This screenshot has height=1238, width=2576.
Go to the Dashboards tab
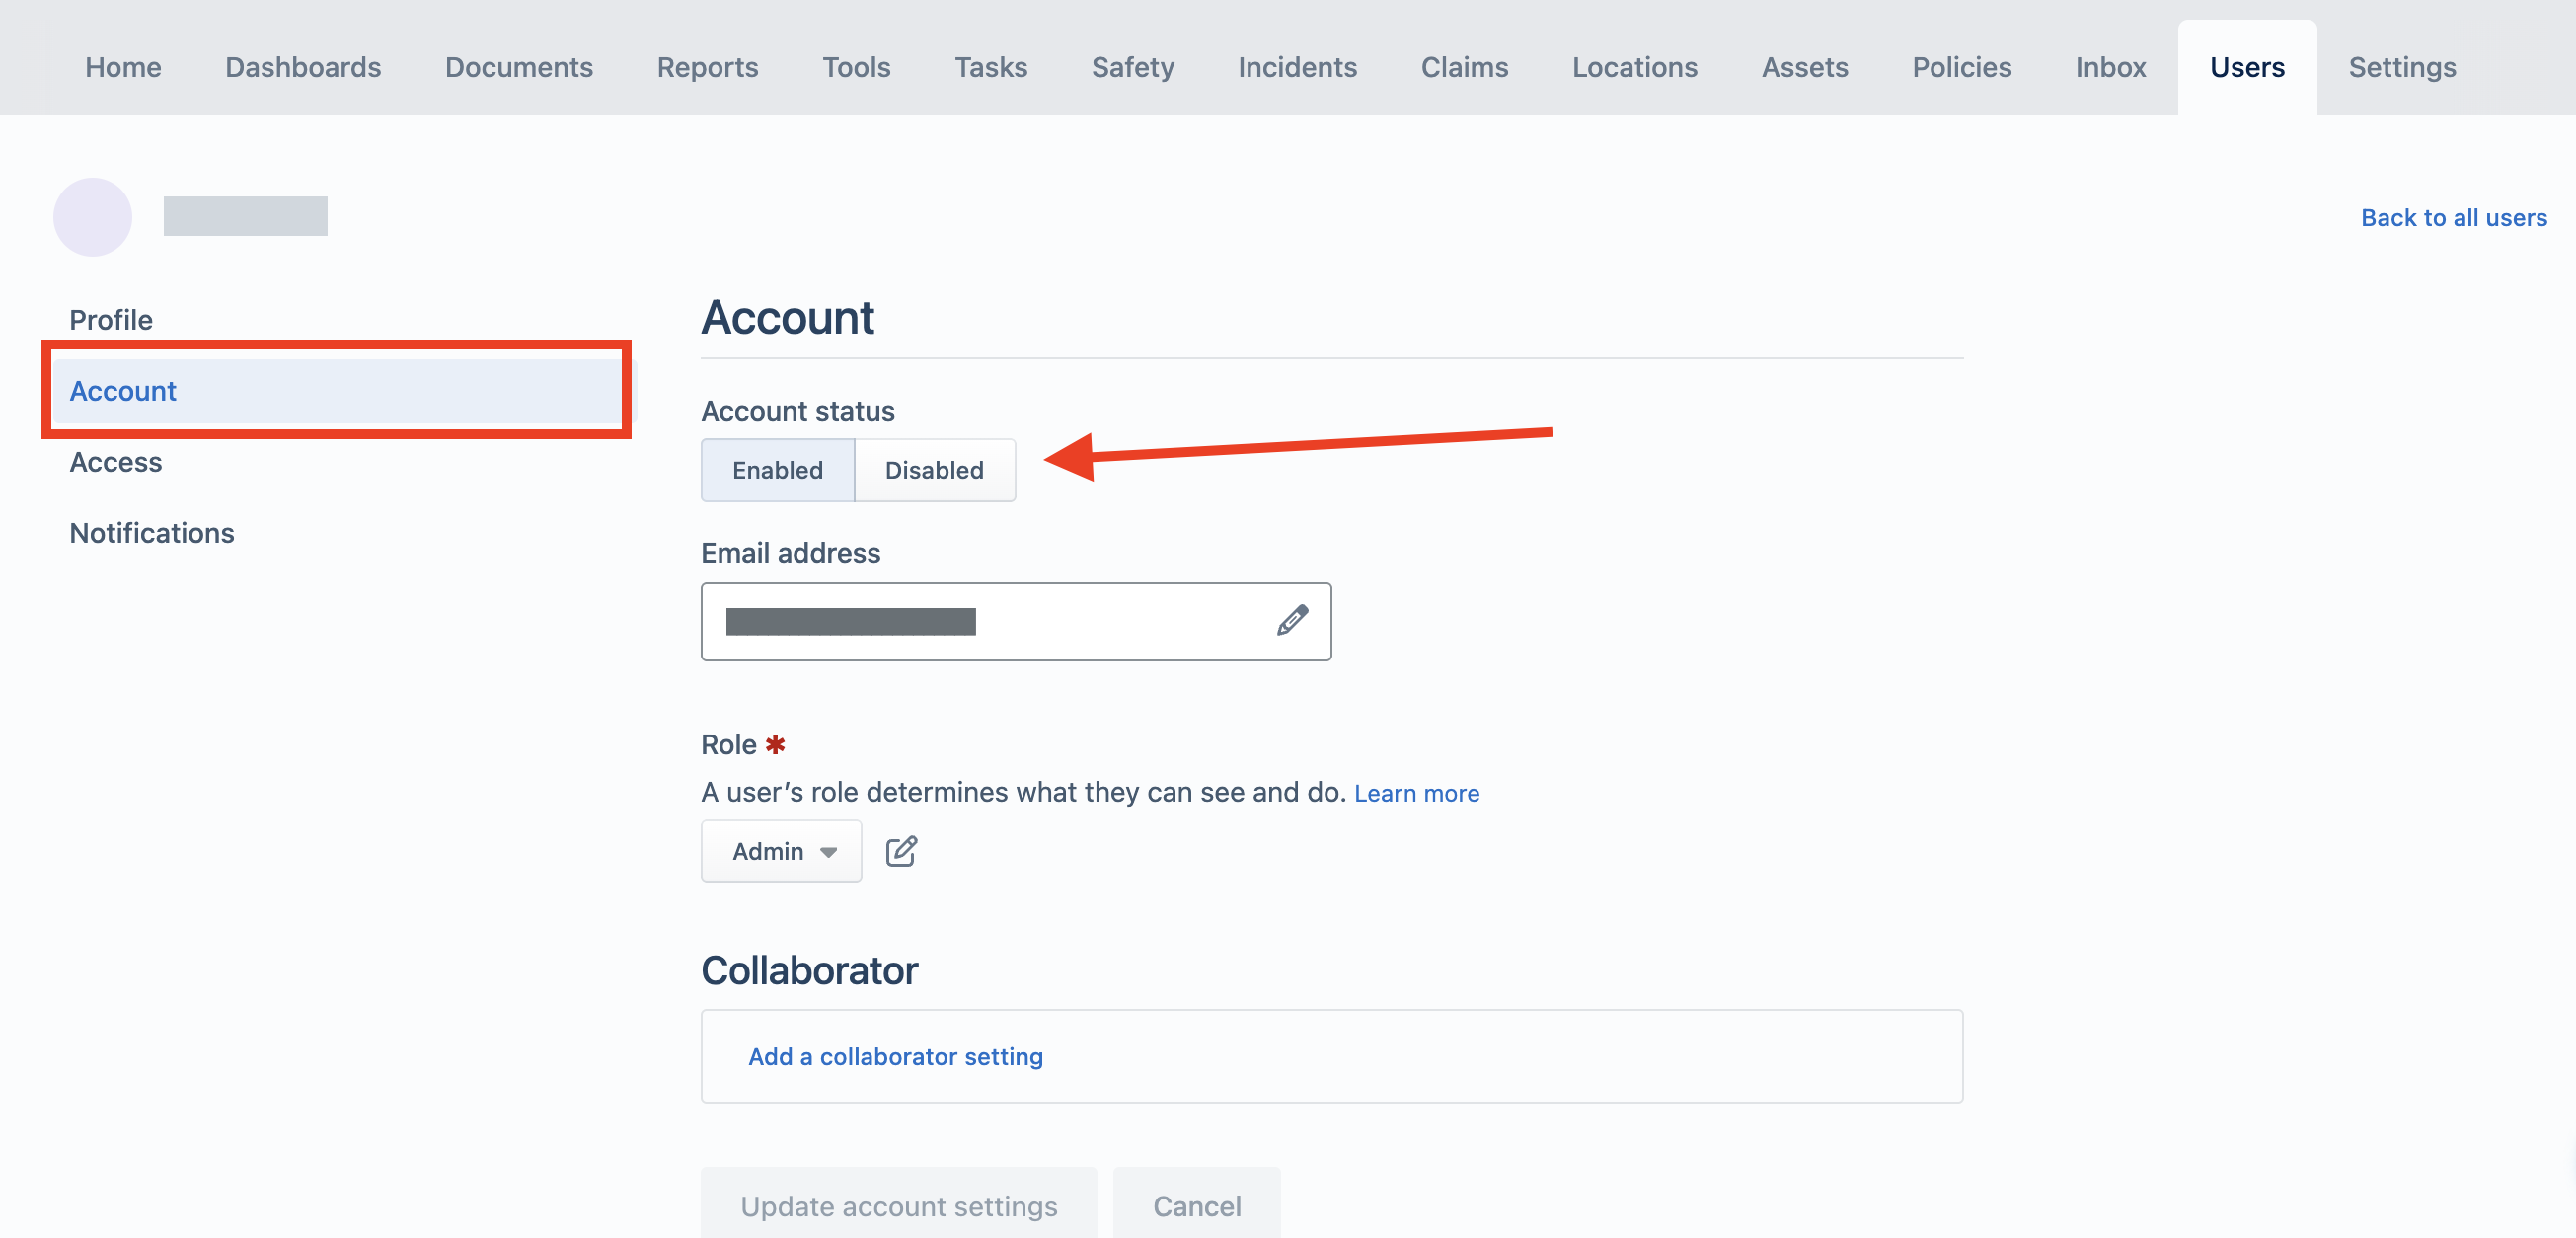303,67
